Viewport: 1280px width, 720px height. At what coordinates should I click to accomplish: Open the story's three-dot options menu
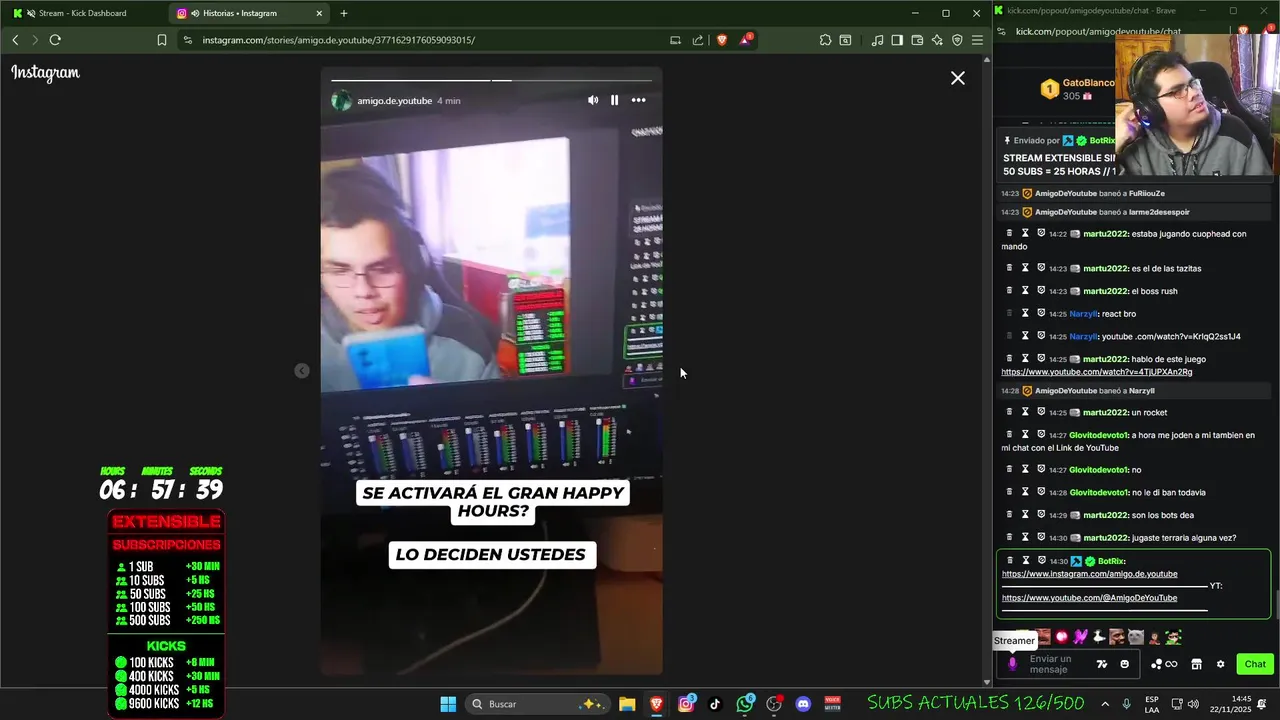[638, 100]
